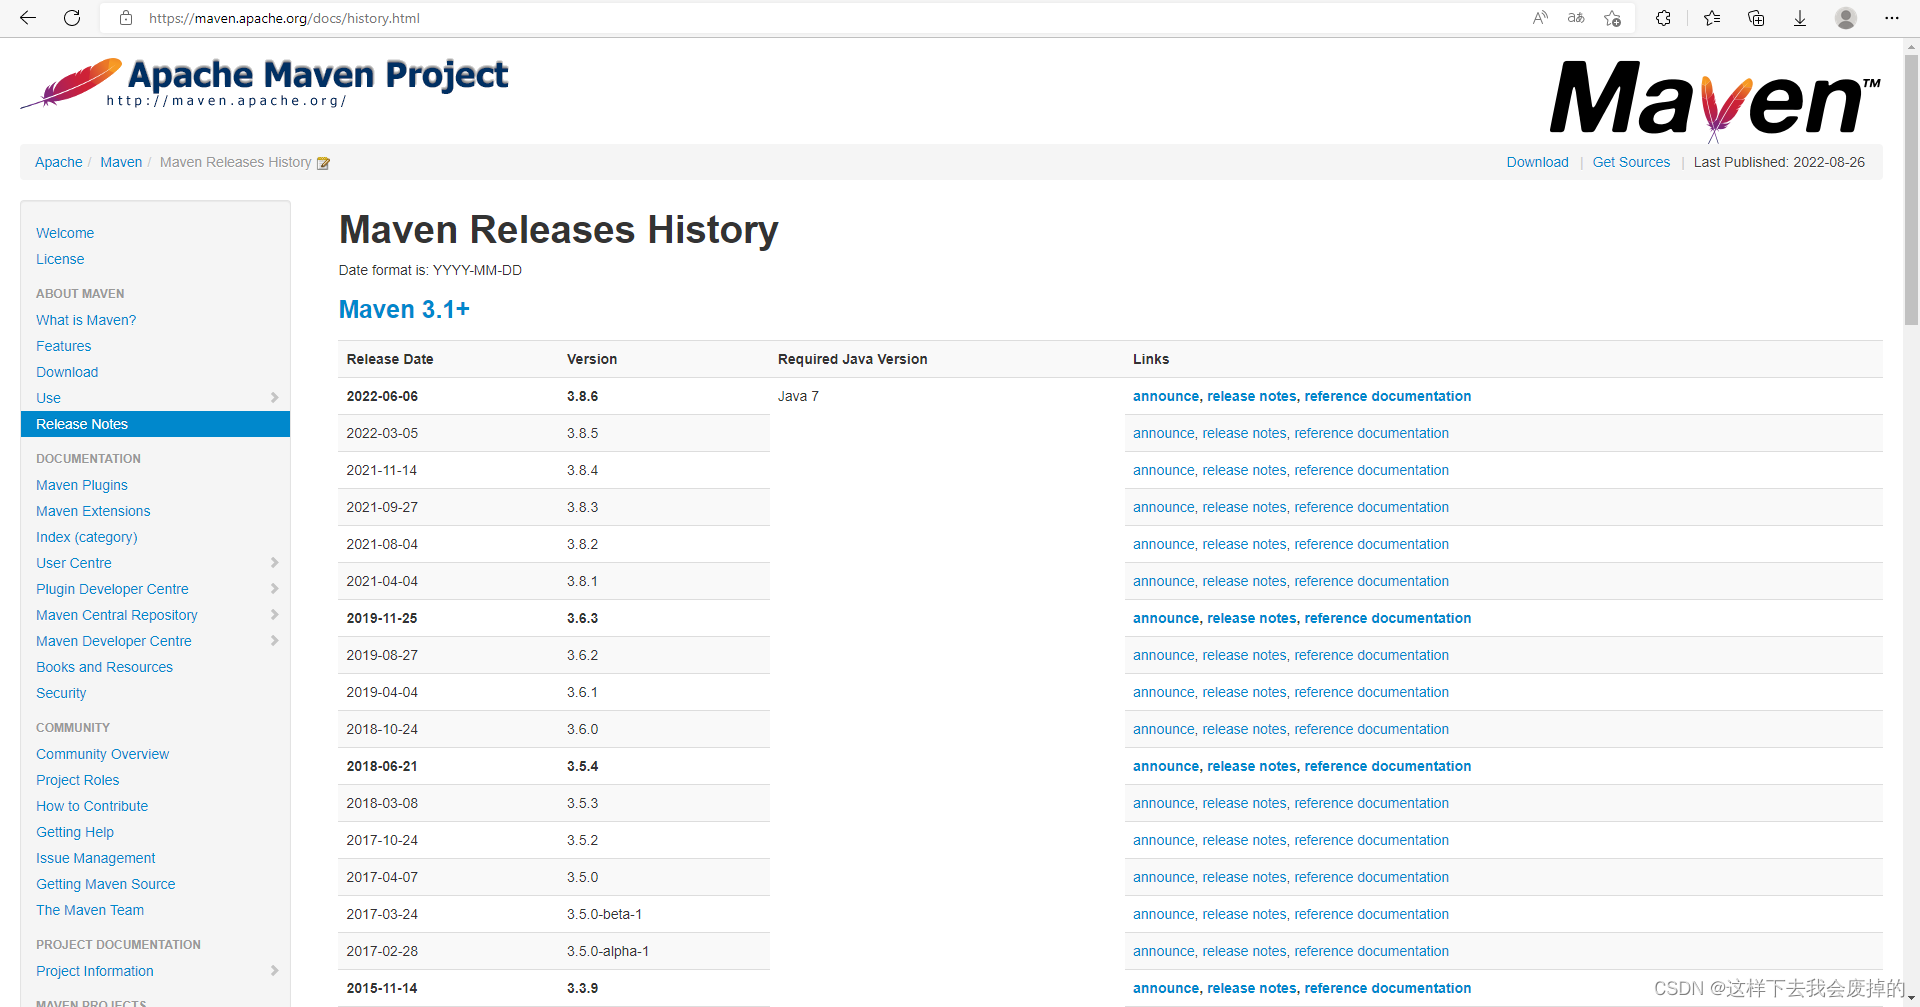
Task: Open Security sidebar link
Action: (61, 693)
